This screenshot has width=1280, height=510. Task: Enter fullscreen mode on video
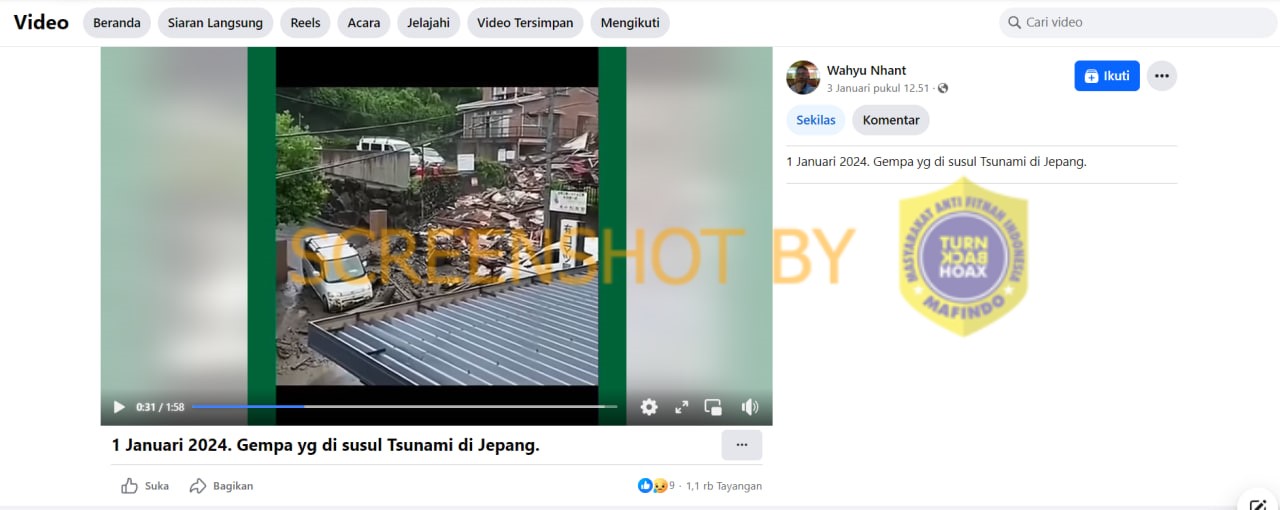pyautogui.click(x=681, y=407)
